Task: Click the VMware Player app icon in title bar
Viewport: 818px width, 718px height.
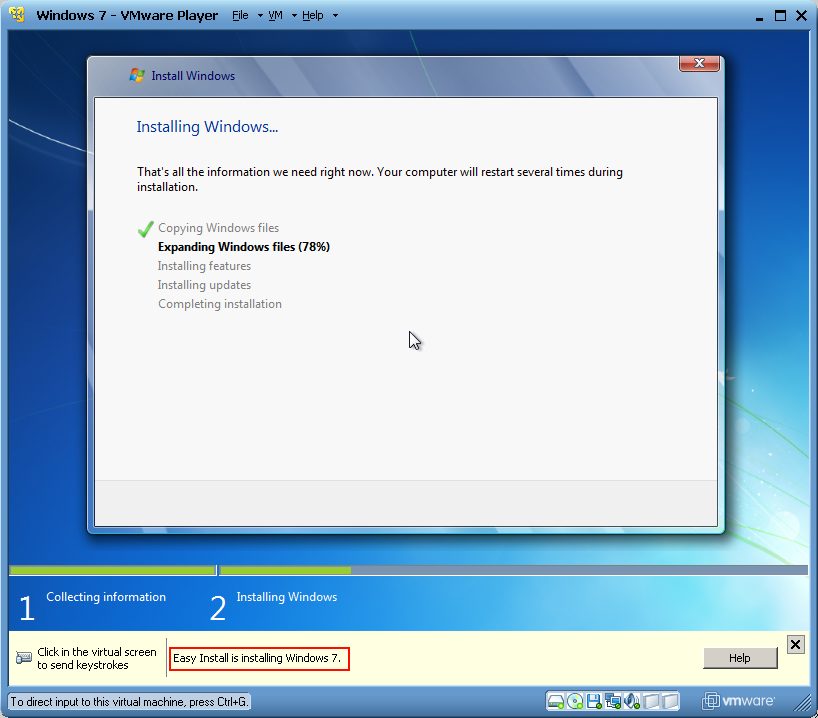Action: (x=17, y=15)
